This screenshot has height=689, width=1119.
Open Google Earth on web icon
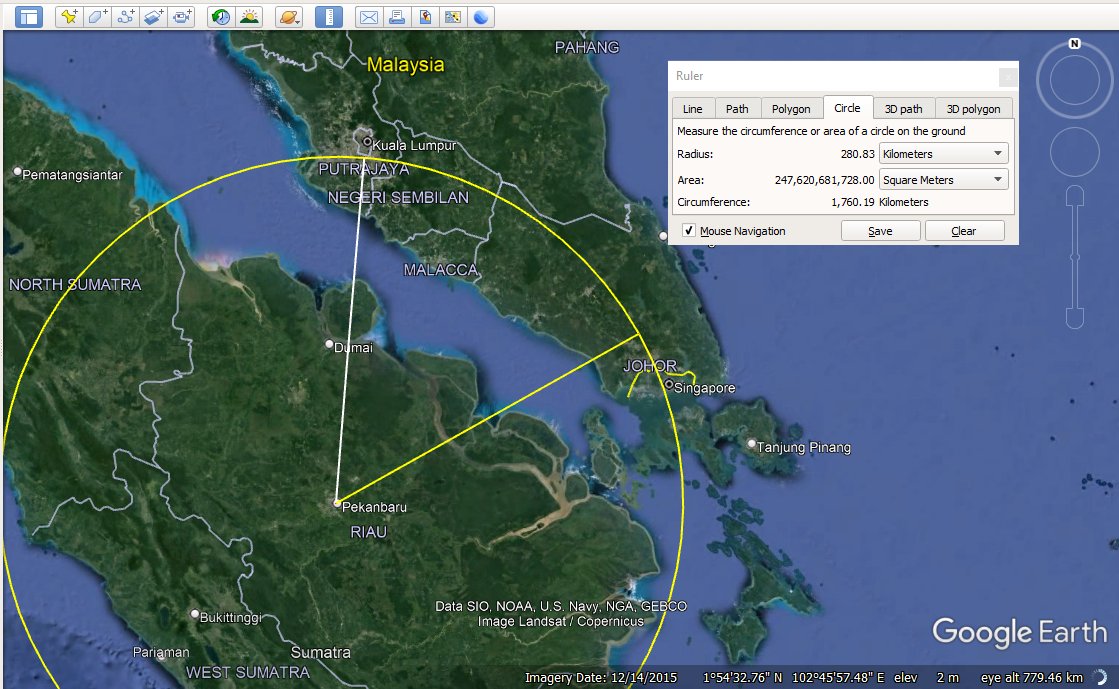pos(481,16)
